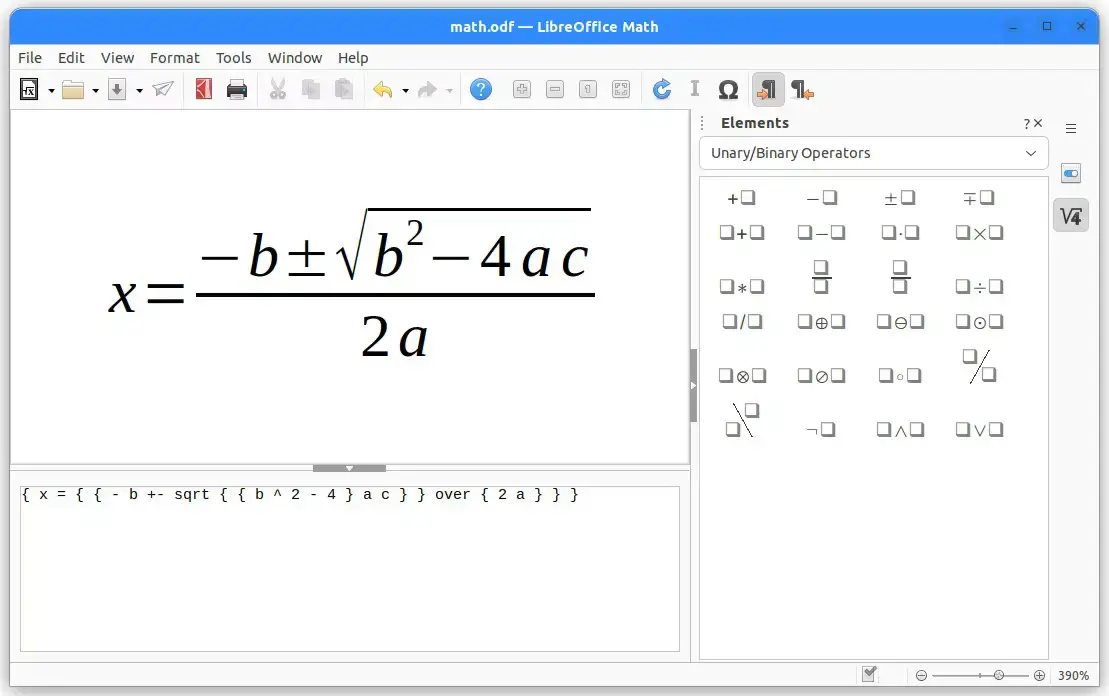The width and height of the screenshot is (1109, 696).
Task: Insert the logical NOT element
Action: (820, 429)
